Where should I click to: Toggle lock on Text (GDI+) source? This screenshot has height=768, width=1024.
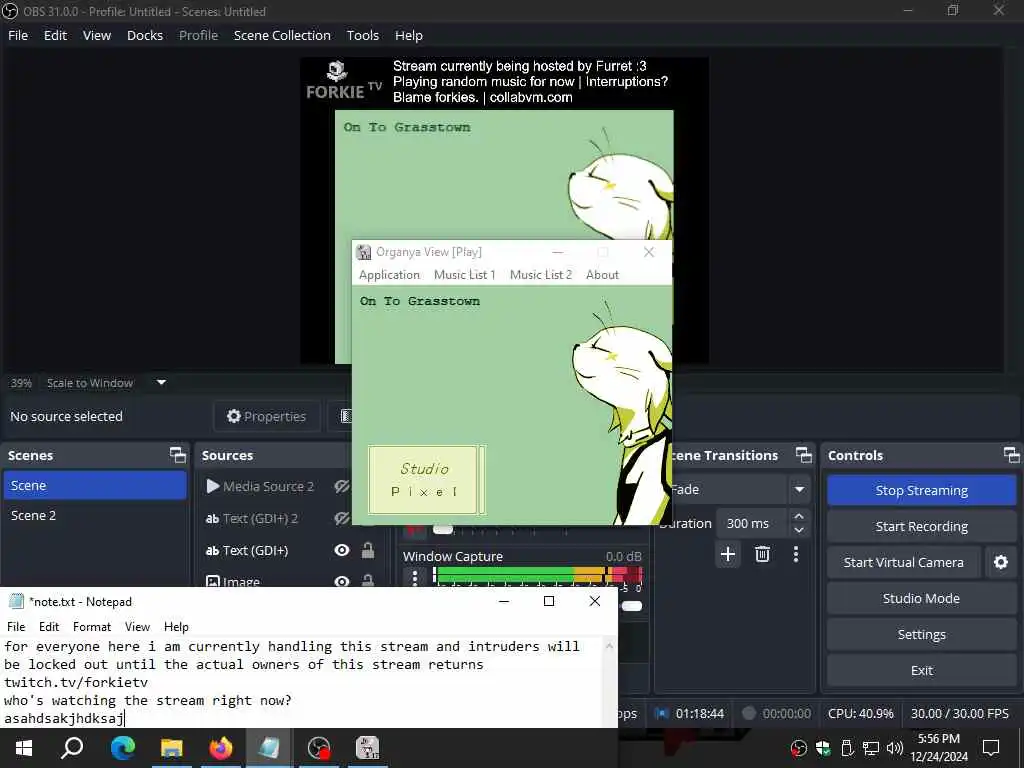368,551
